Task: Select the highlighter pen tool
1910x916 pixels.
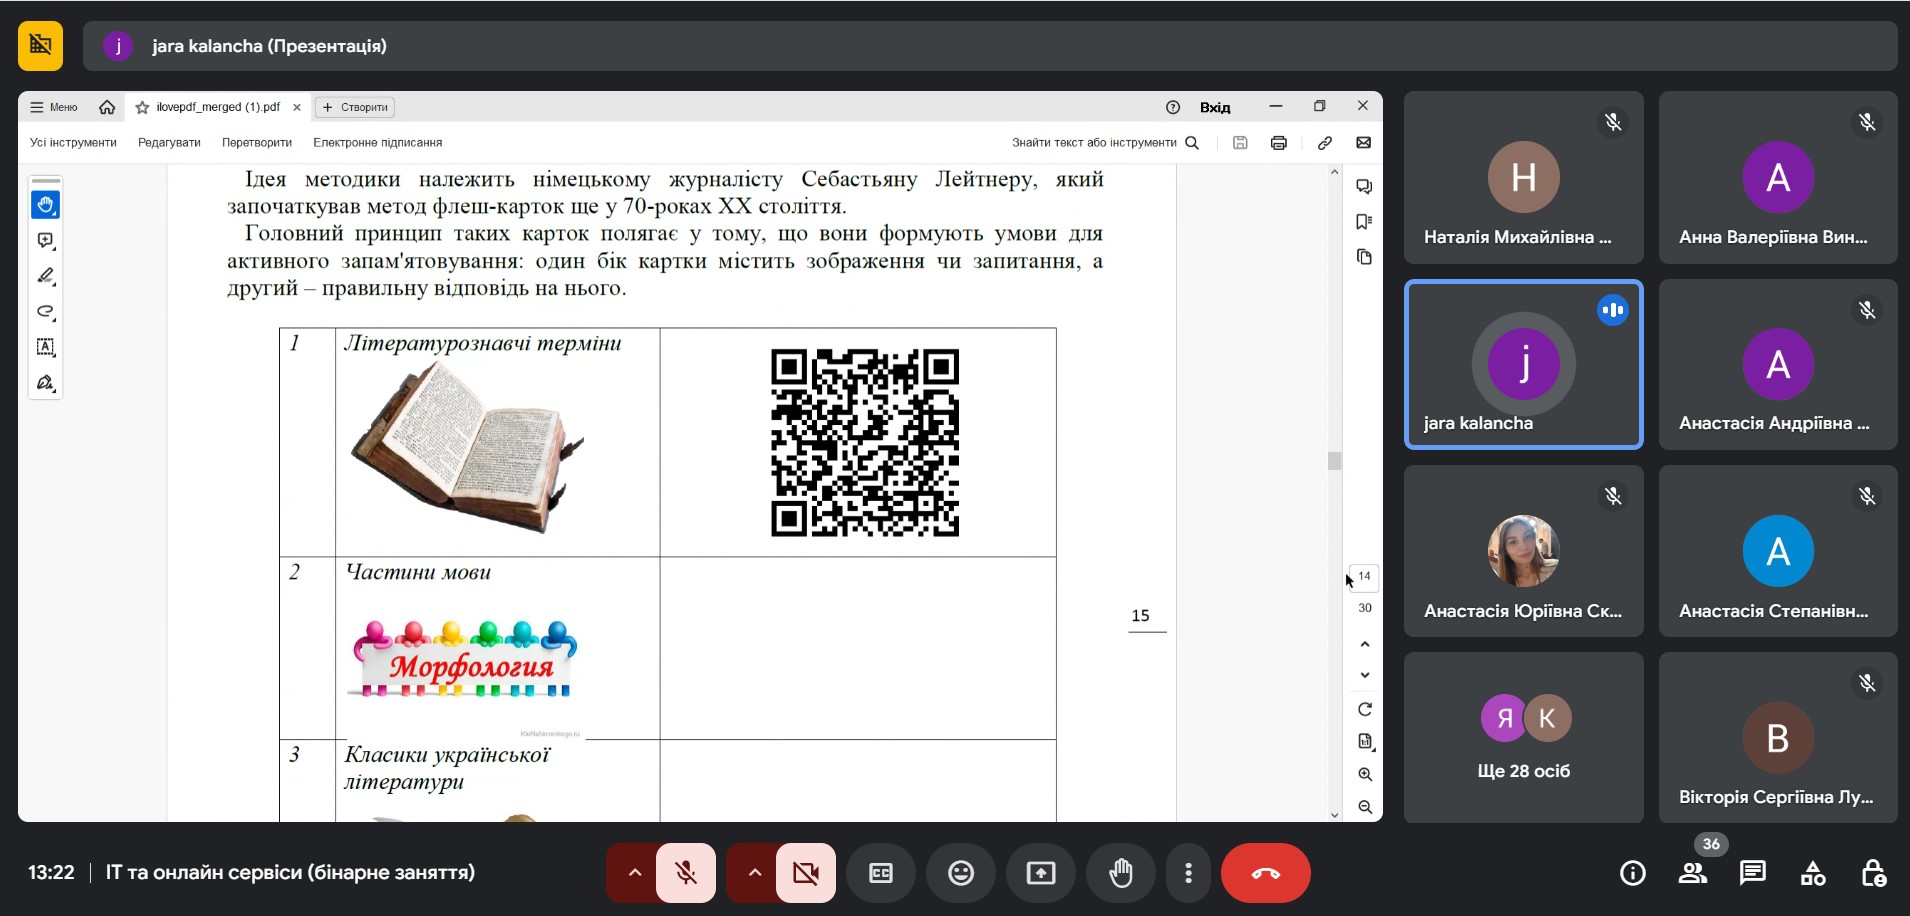Action: click(x=45, y=276)
